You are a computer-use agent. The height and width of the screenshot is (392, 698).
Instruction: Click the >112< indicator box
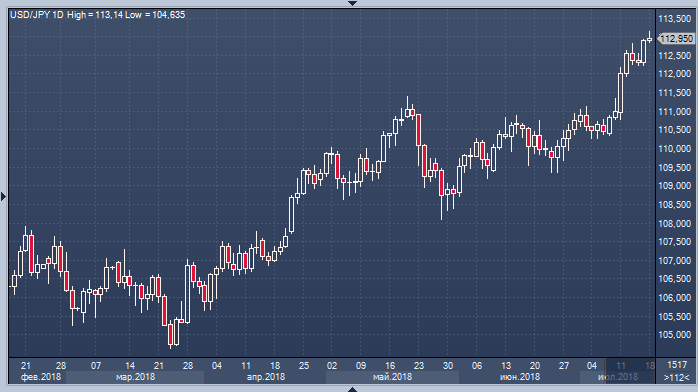677,377
